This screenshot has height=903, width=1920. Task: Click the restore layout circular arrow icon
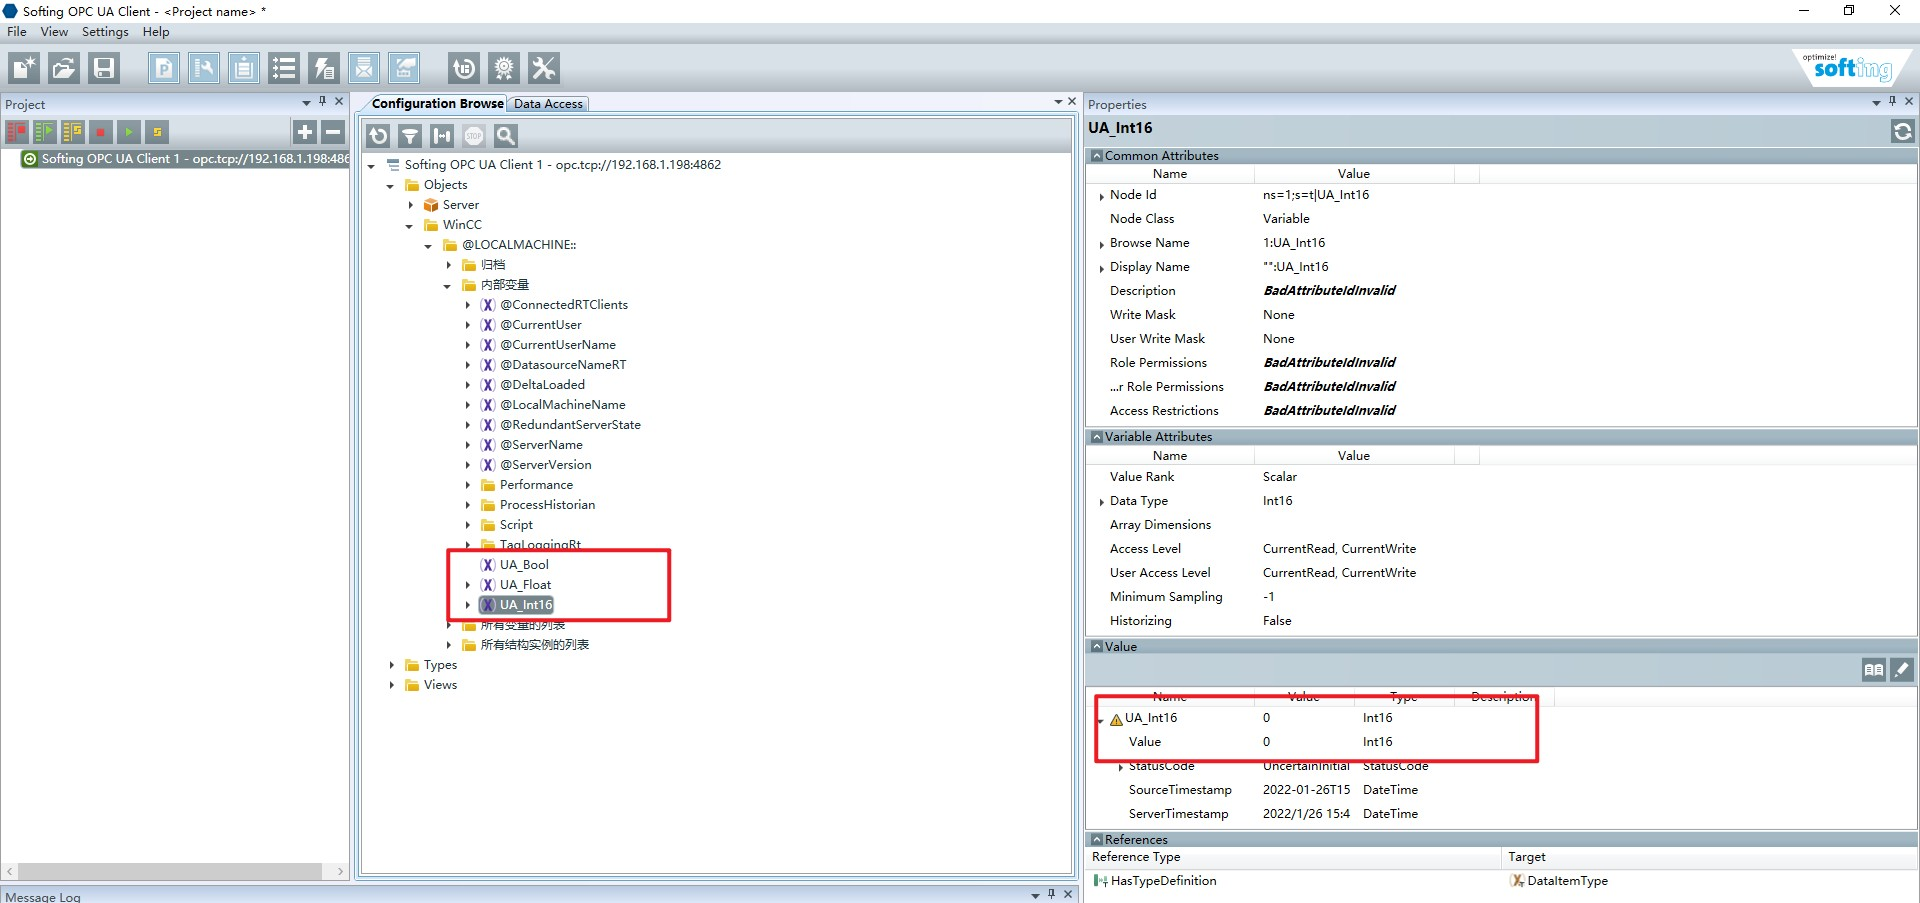pyautogui.click(x=464, y=68)
